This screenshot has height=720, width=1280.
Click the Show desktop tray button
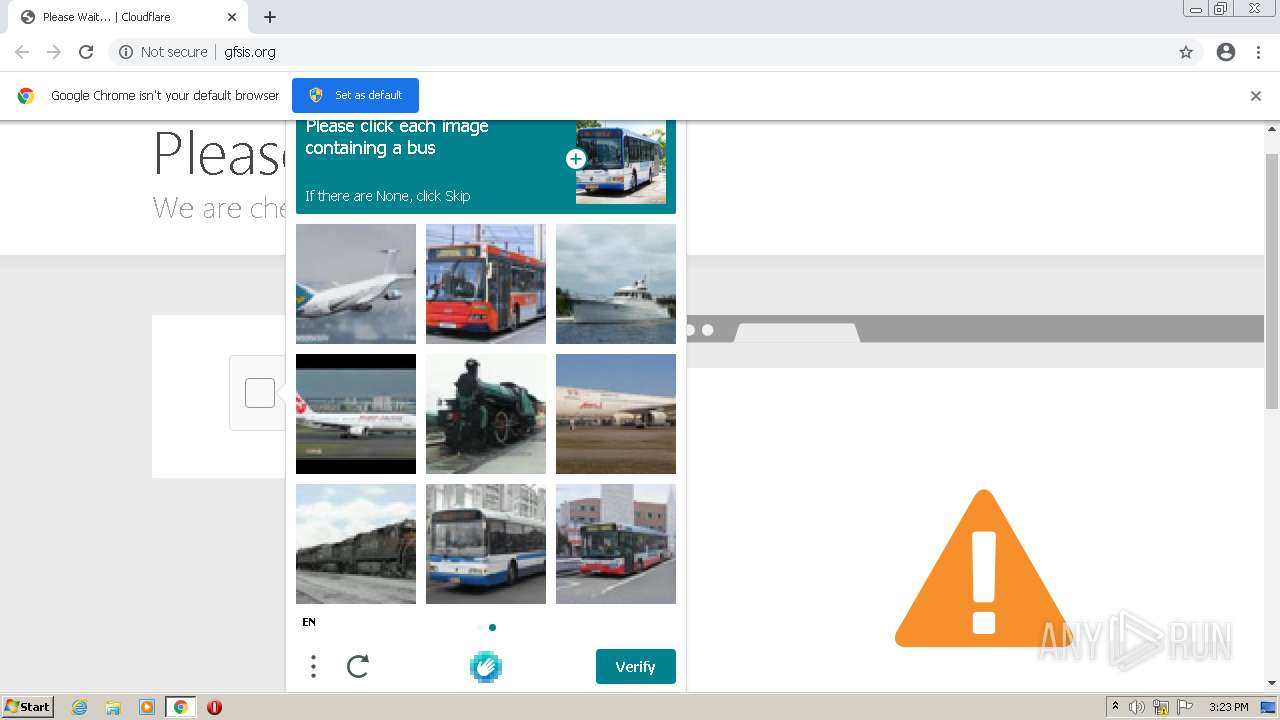coord(1269,707)
